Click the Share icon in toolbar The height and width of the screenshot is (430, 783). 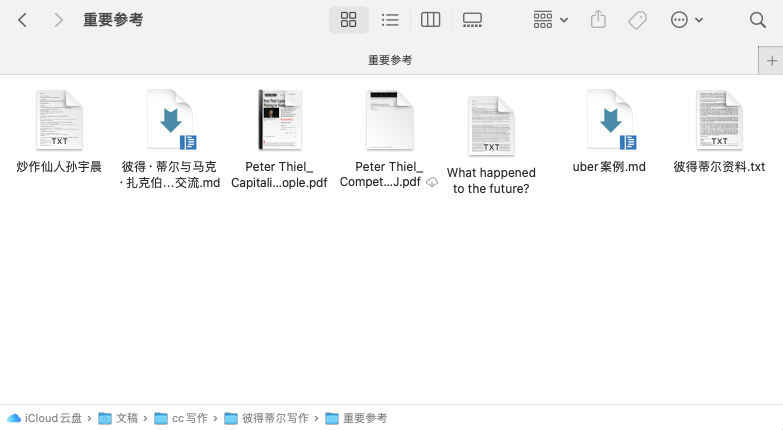598,20
